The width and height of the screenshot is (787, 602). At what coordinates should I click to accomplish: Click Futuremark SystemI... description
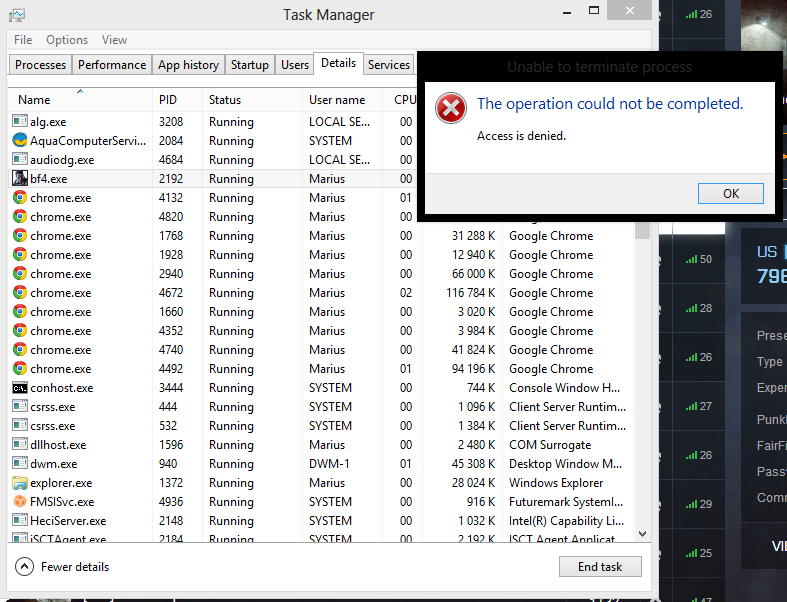[x=566, y=502]
